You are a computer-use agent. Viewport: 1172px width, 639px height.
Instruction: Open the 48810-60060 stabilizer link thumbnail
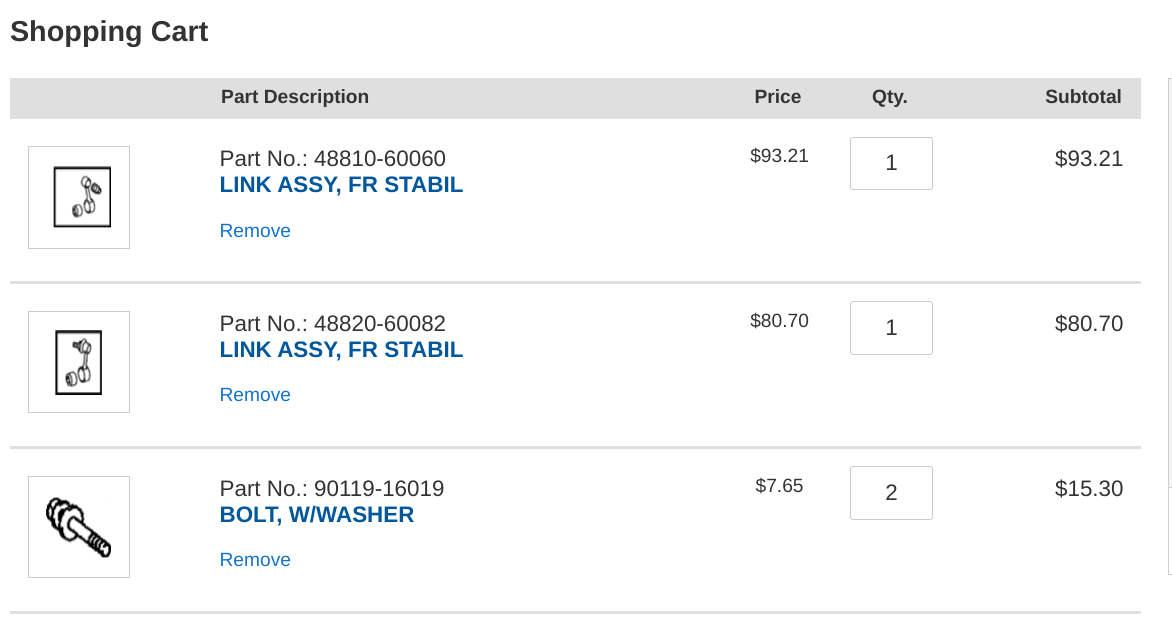(79, 197)
